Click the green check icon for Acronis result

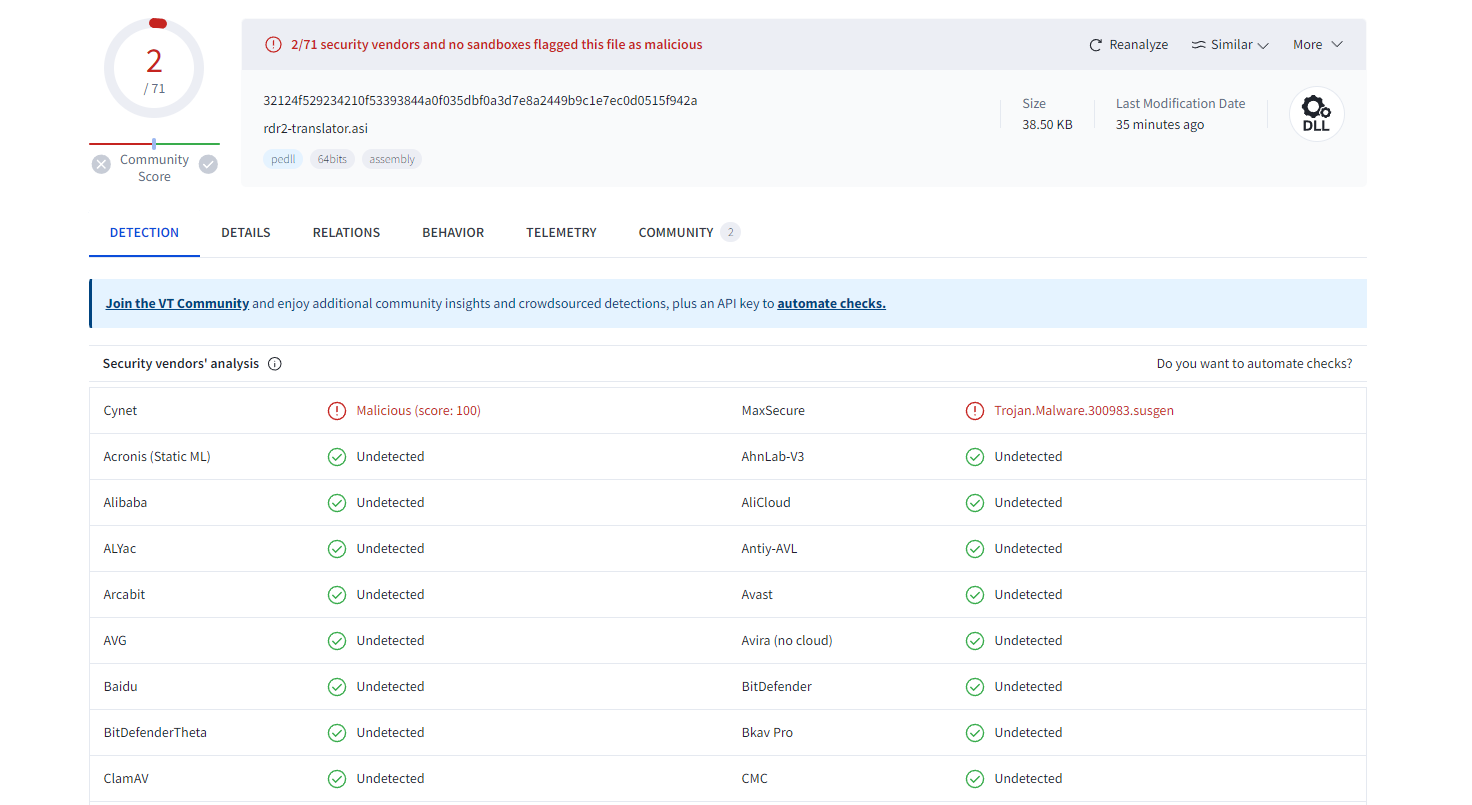[x=337, y=457]
